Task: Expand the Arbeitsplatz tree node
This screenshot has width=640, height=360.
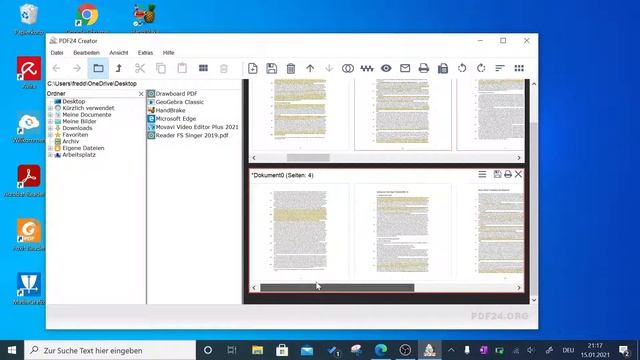Action: [50, 155]
